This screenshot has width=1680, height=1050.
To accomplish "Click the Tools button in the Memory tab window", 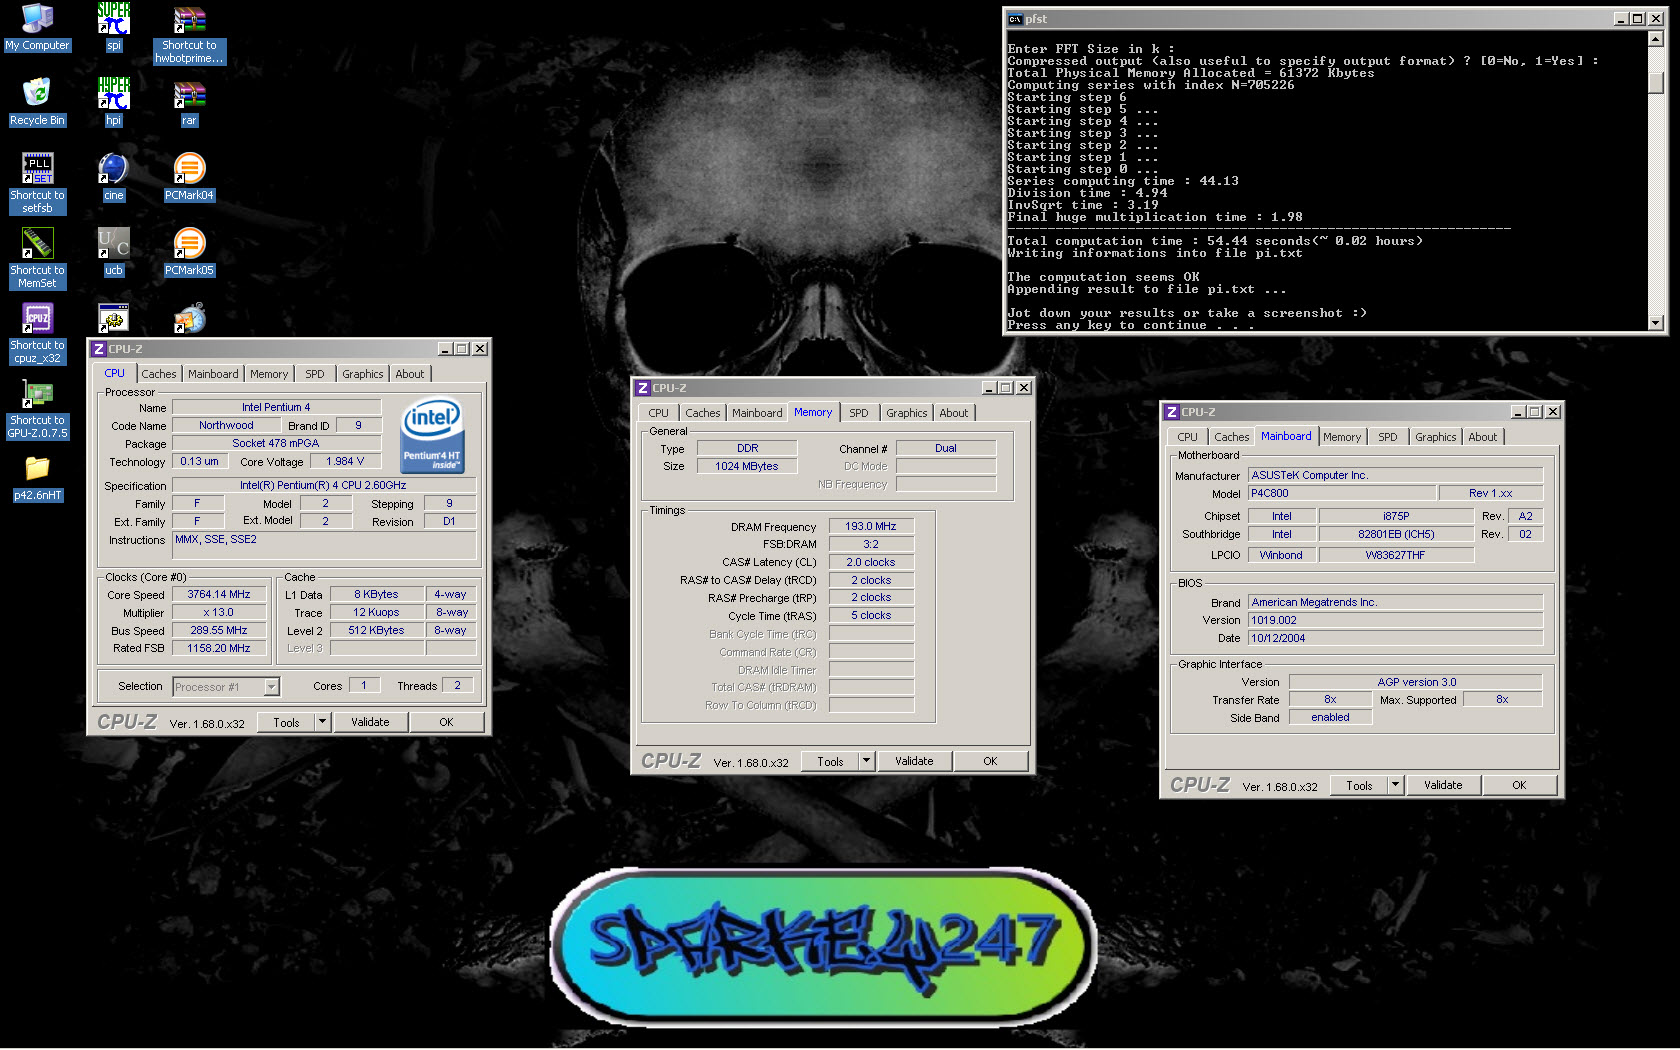I will (830, 761).
